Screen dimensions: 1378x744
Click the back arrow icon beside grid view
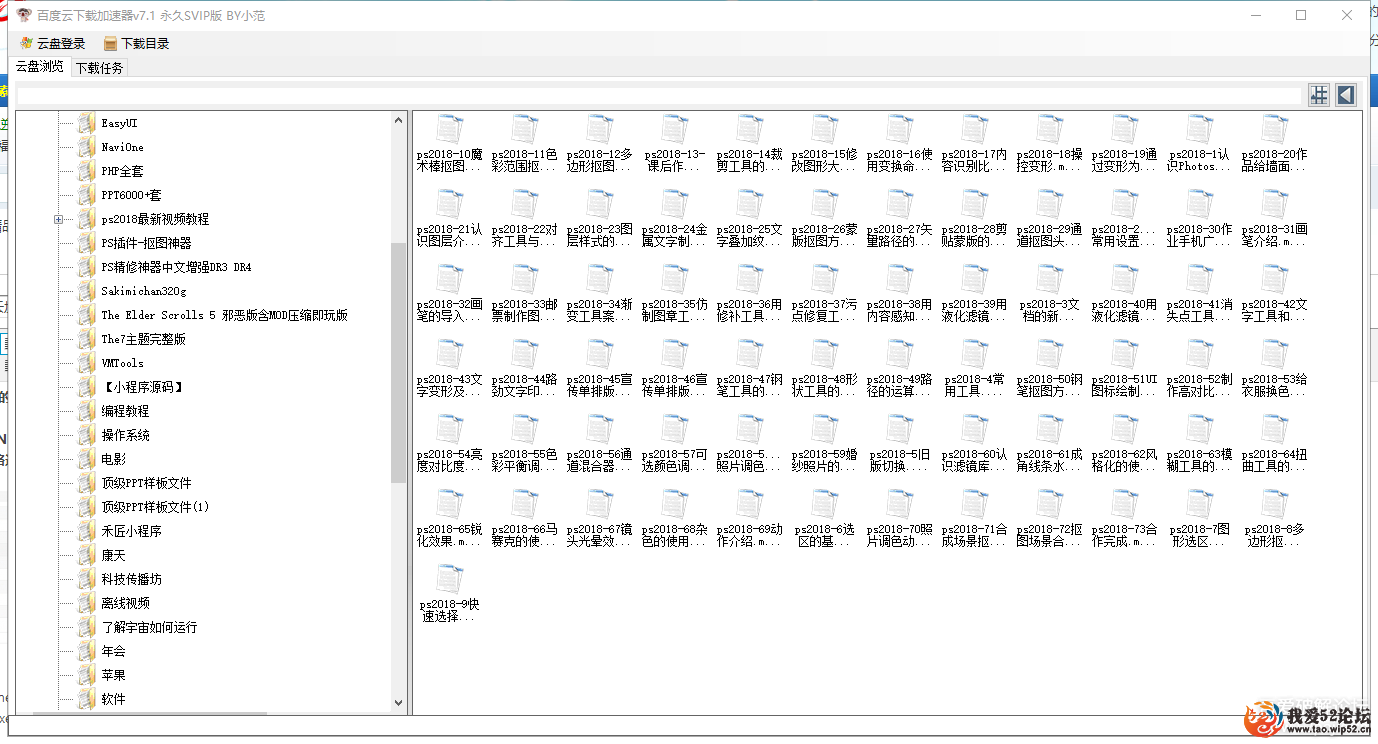click(1346, 95)
